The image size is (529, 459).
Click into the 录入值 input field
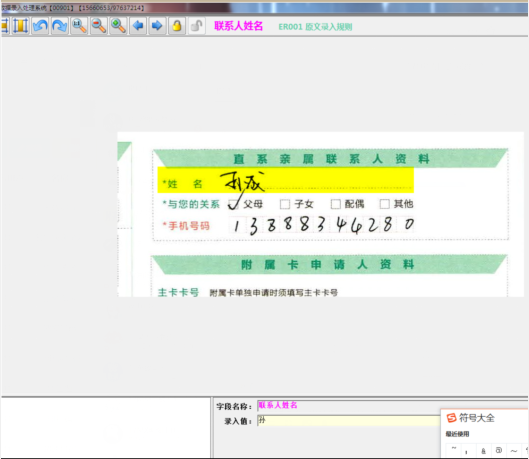pyautogui.click(x=349, y=421)
